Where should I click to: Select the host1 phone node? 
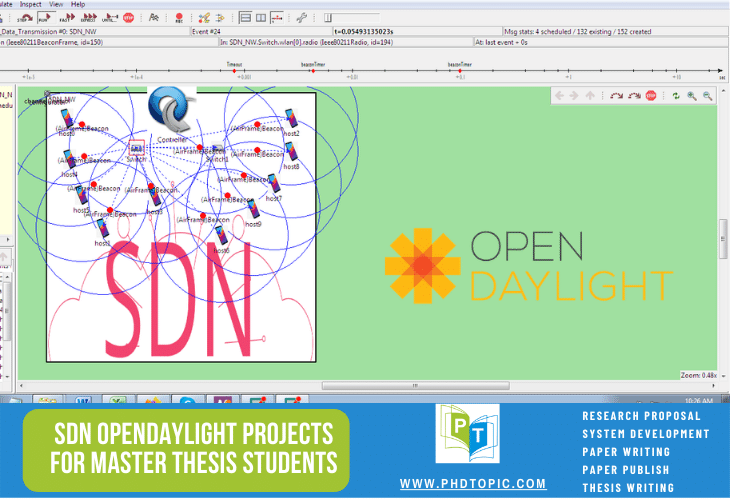102,228
